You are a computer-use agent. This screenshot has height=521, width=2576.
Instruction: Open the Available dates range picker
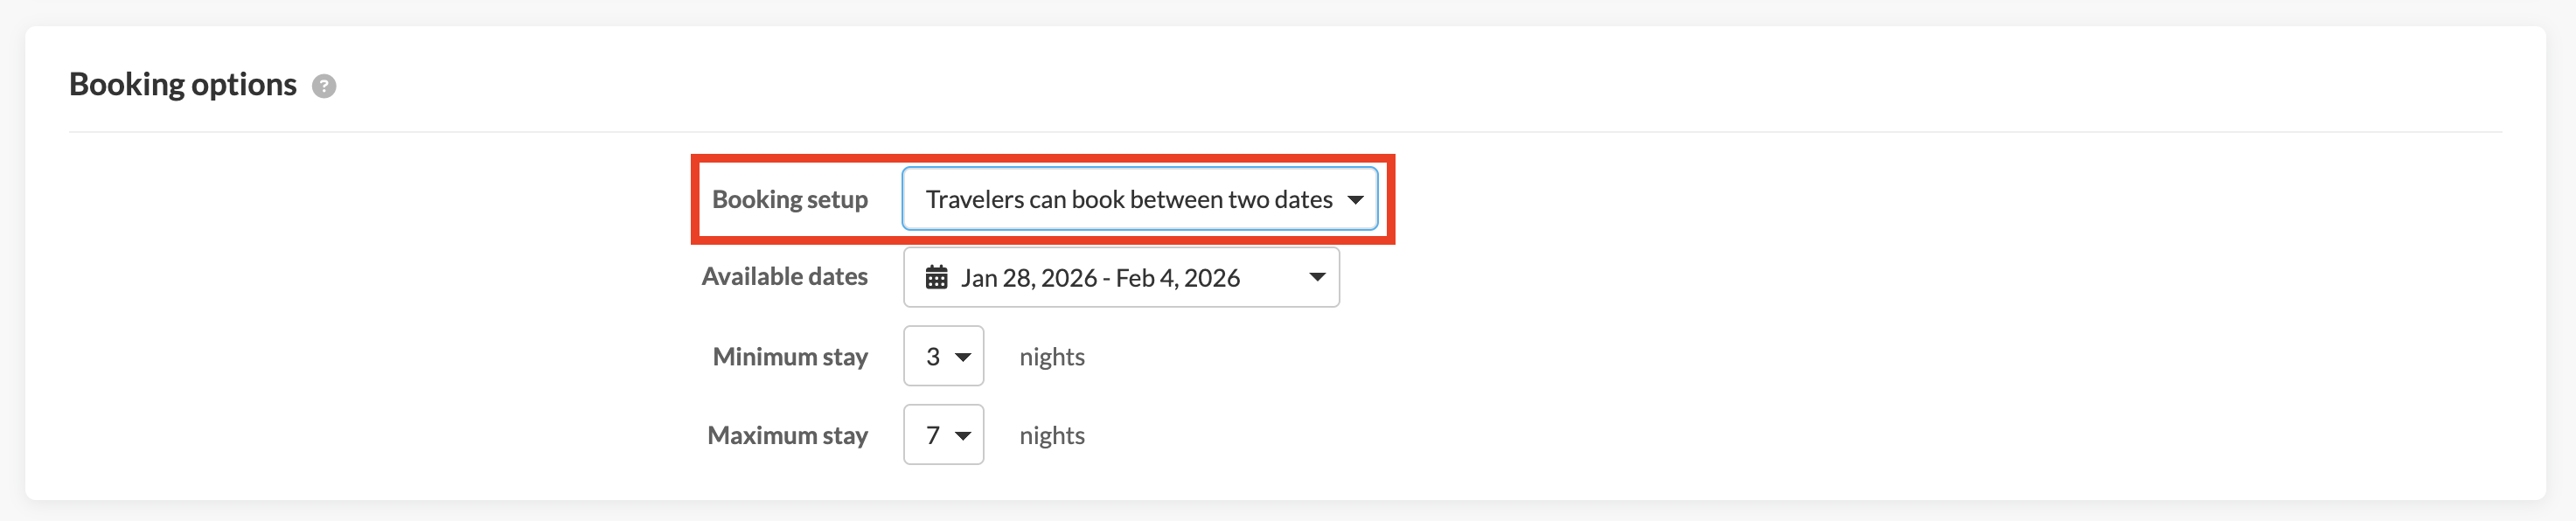1120,277
